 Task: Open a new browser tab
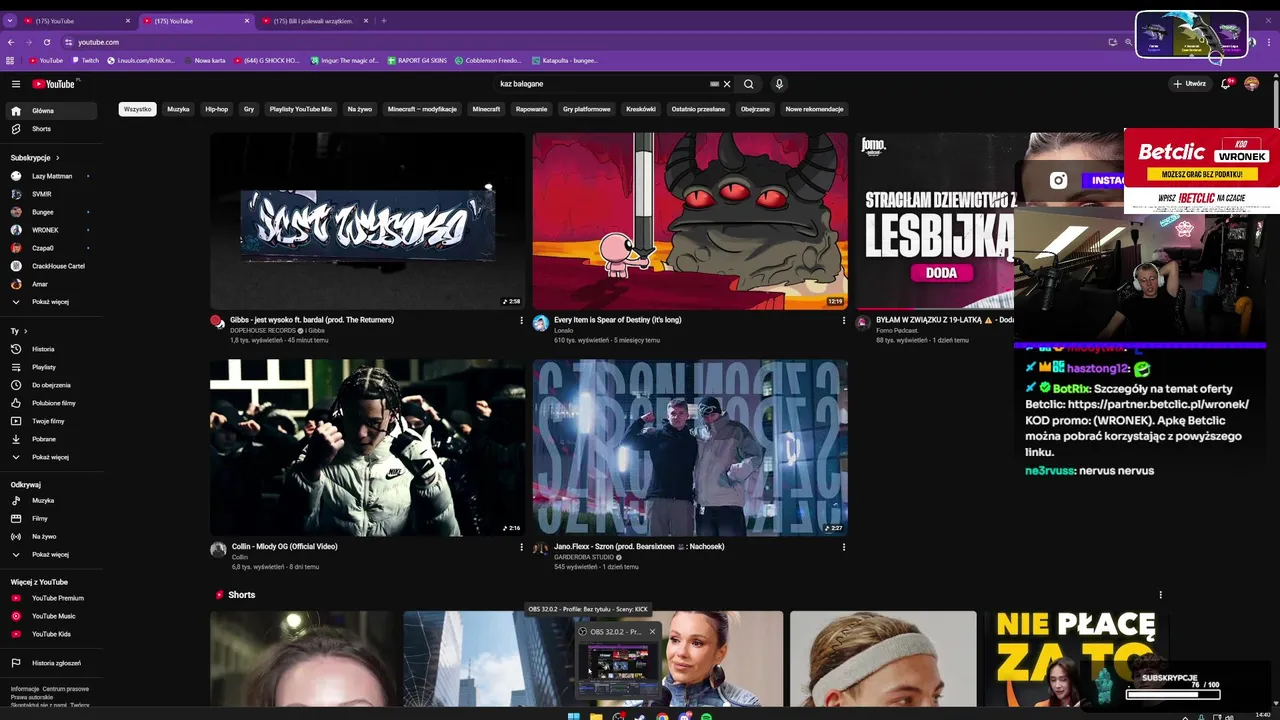click(384, 20)
